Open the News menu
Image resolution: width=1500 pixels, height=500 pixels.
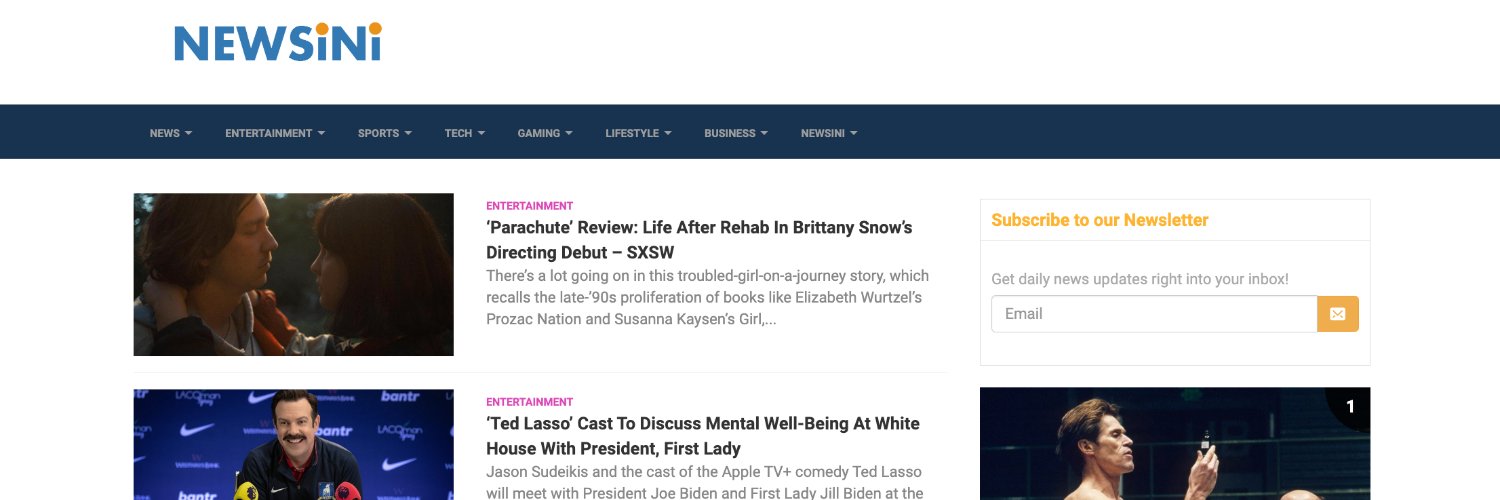(171, 133)
